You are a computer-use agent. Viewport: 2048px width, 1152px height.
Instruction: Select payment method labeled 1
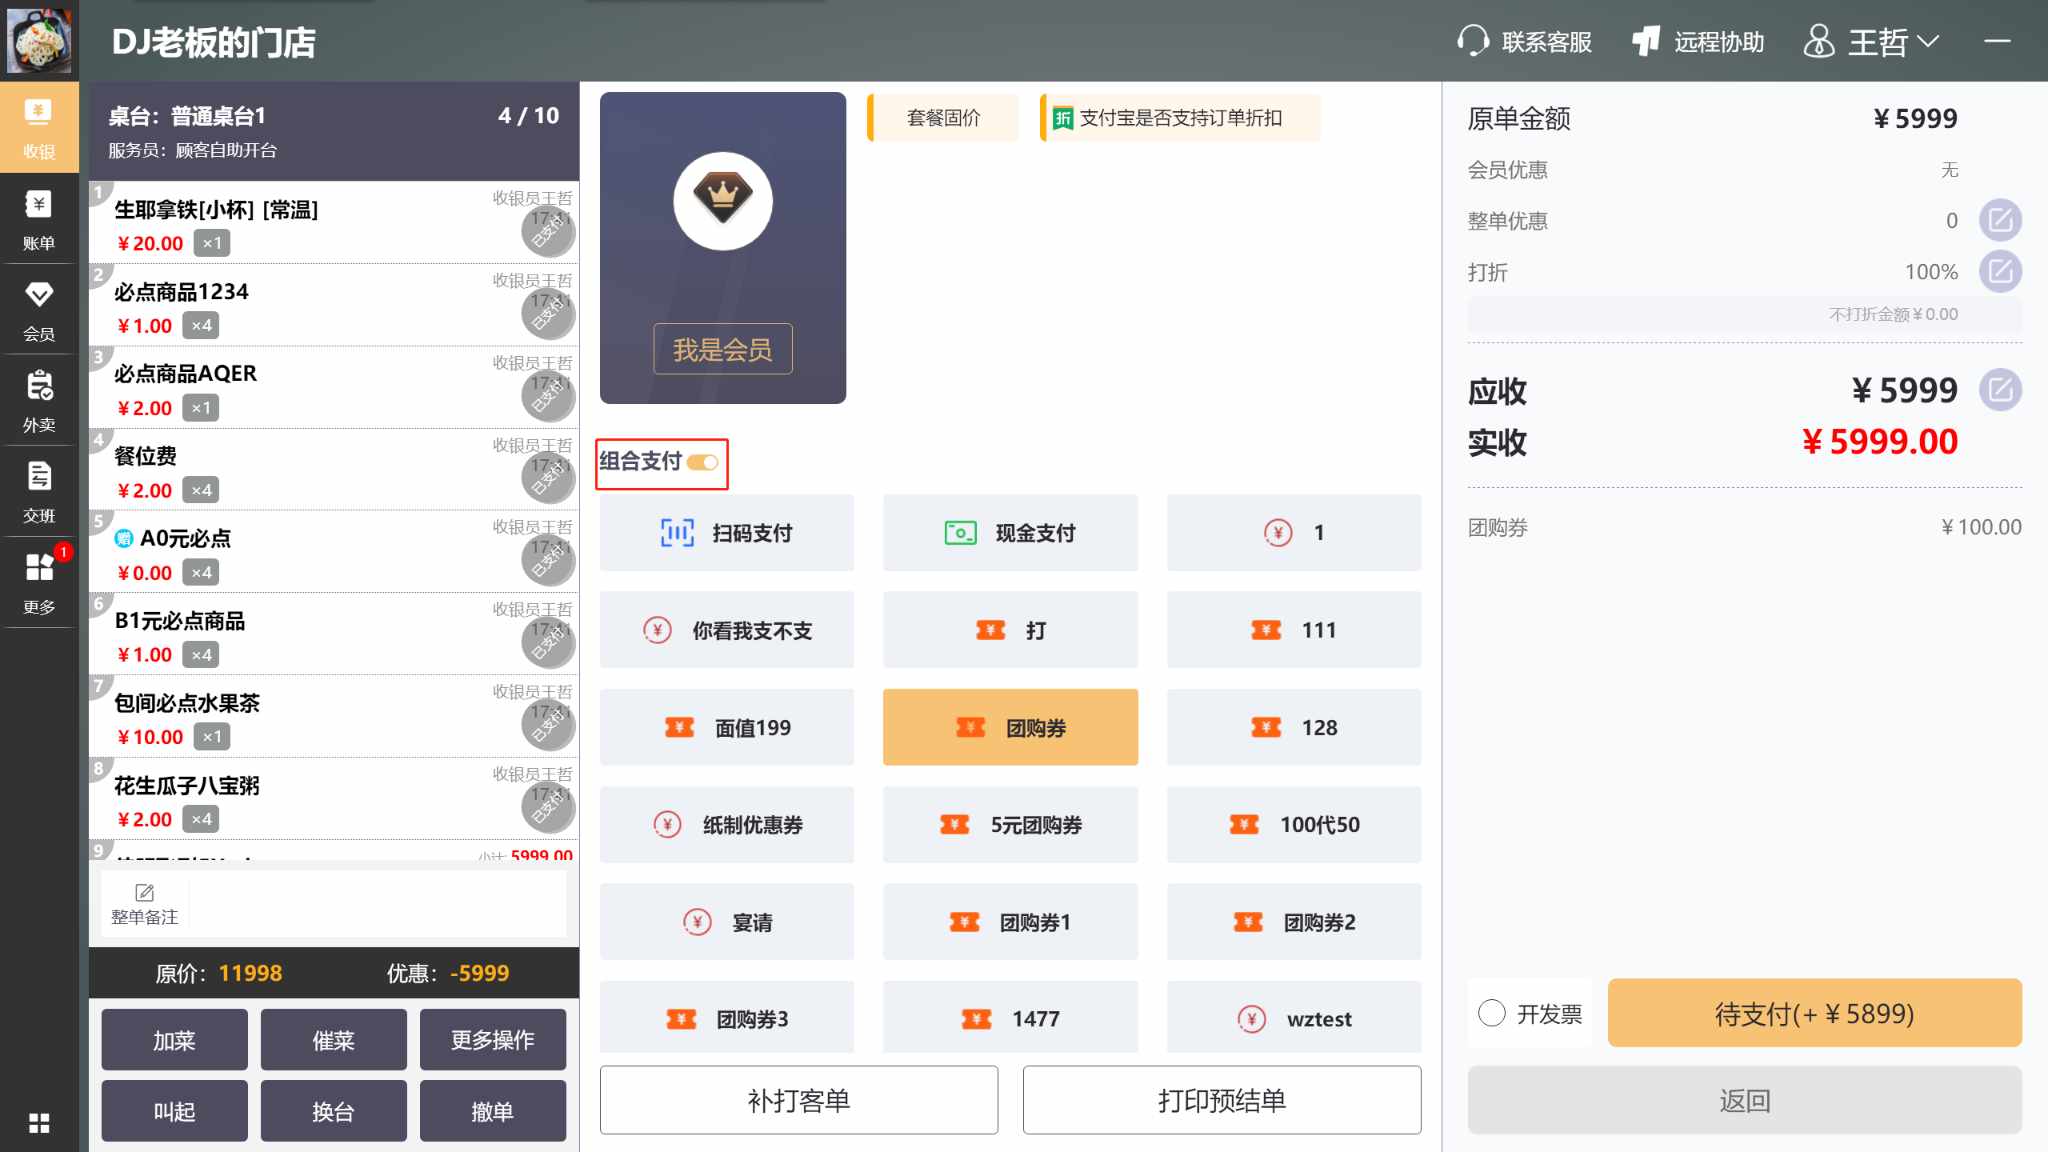(x=1294, y=533)
